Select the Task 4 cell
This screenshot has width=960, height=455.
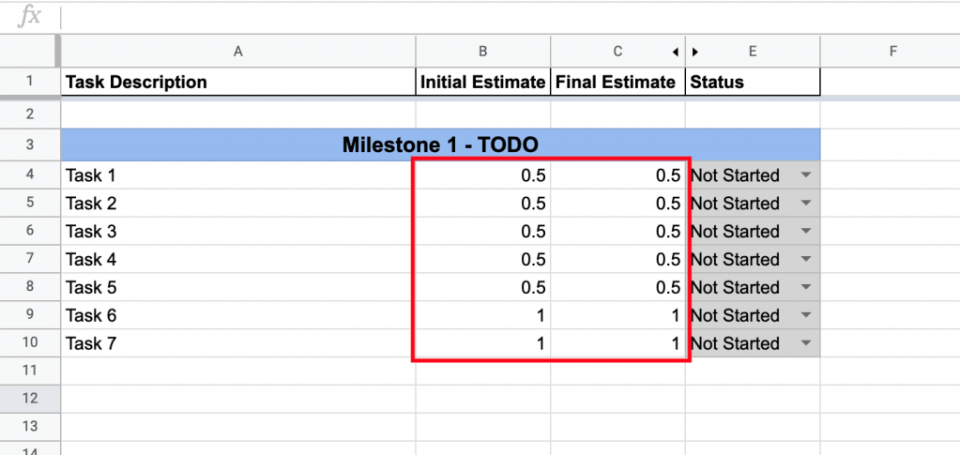[x=238, y=260]
